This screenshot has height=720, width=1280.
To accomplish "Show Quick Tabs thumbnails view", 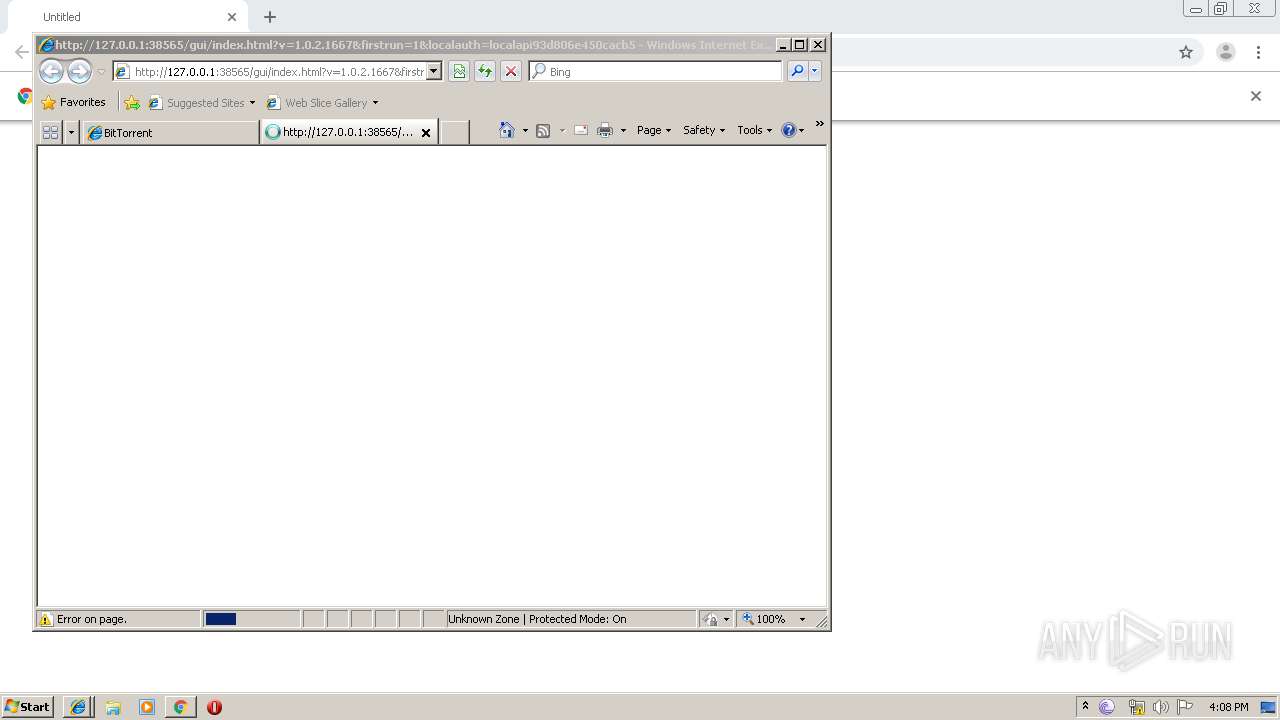I will pyautogui.click(x=50, y=132).
